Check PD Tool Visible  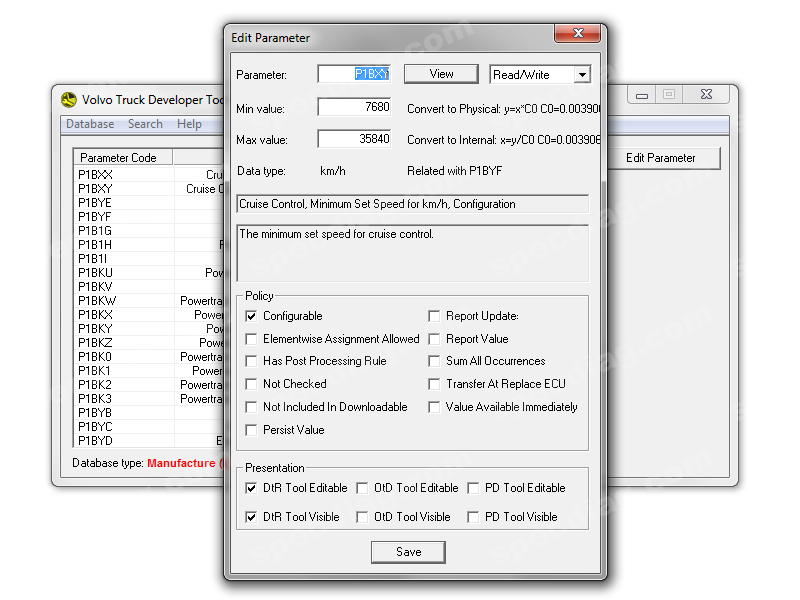click(473, 517)
